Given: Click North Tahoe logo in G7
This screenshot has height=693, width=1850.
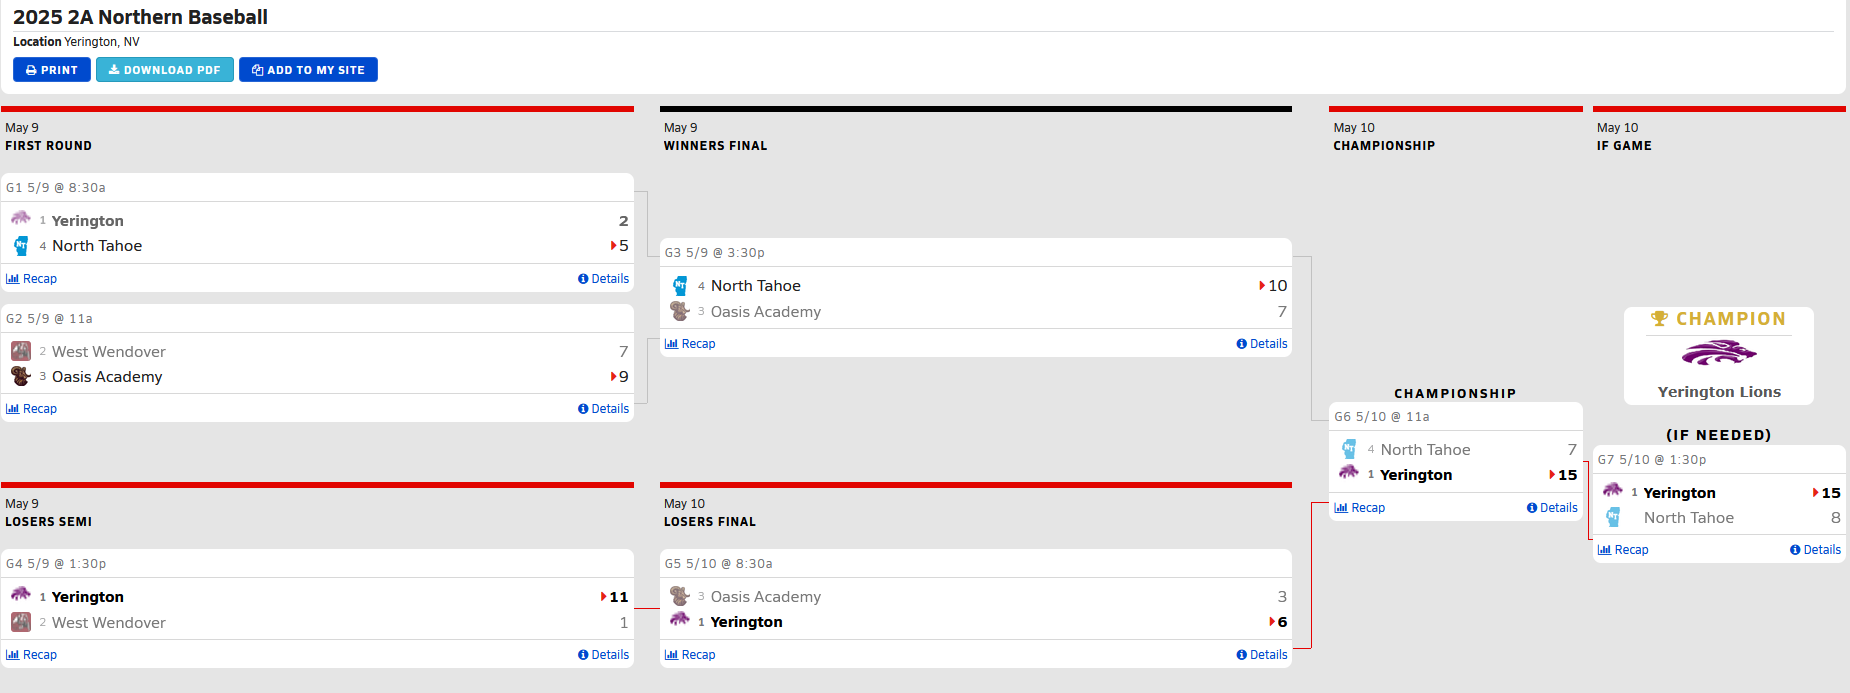Looking at the screenshot, I should [x=1613, y=517].
